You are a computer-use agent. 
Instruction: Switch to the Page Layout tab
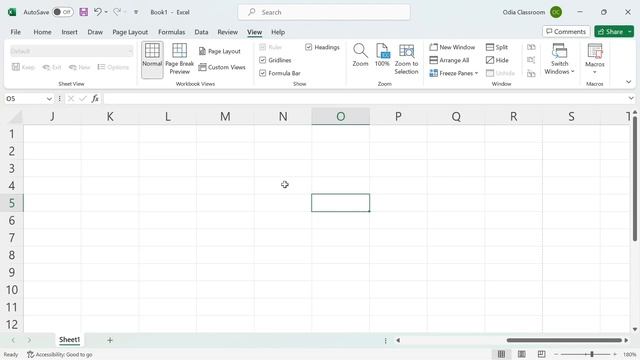click(130, 32)
